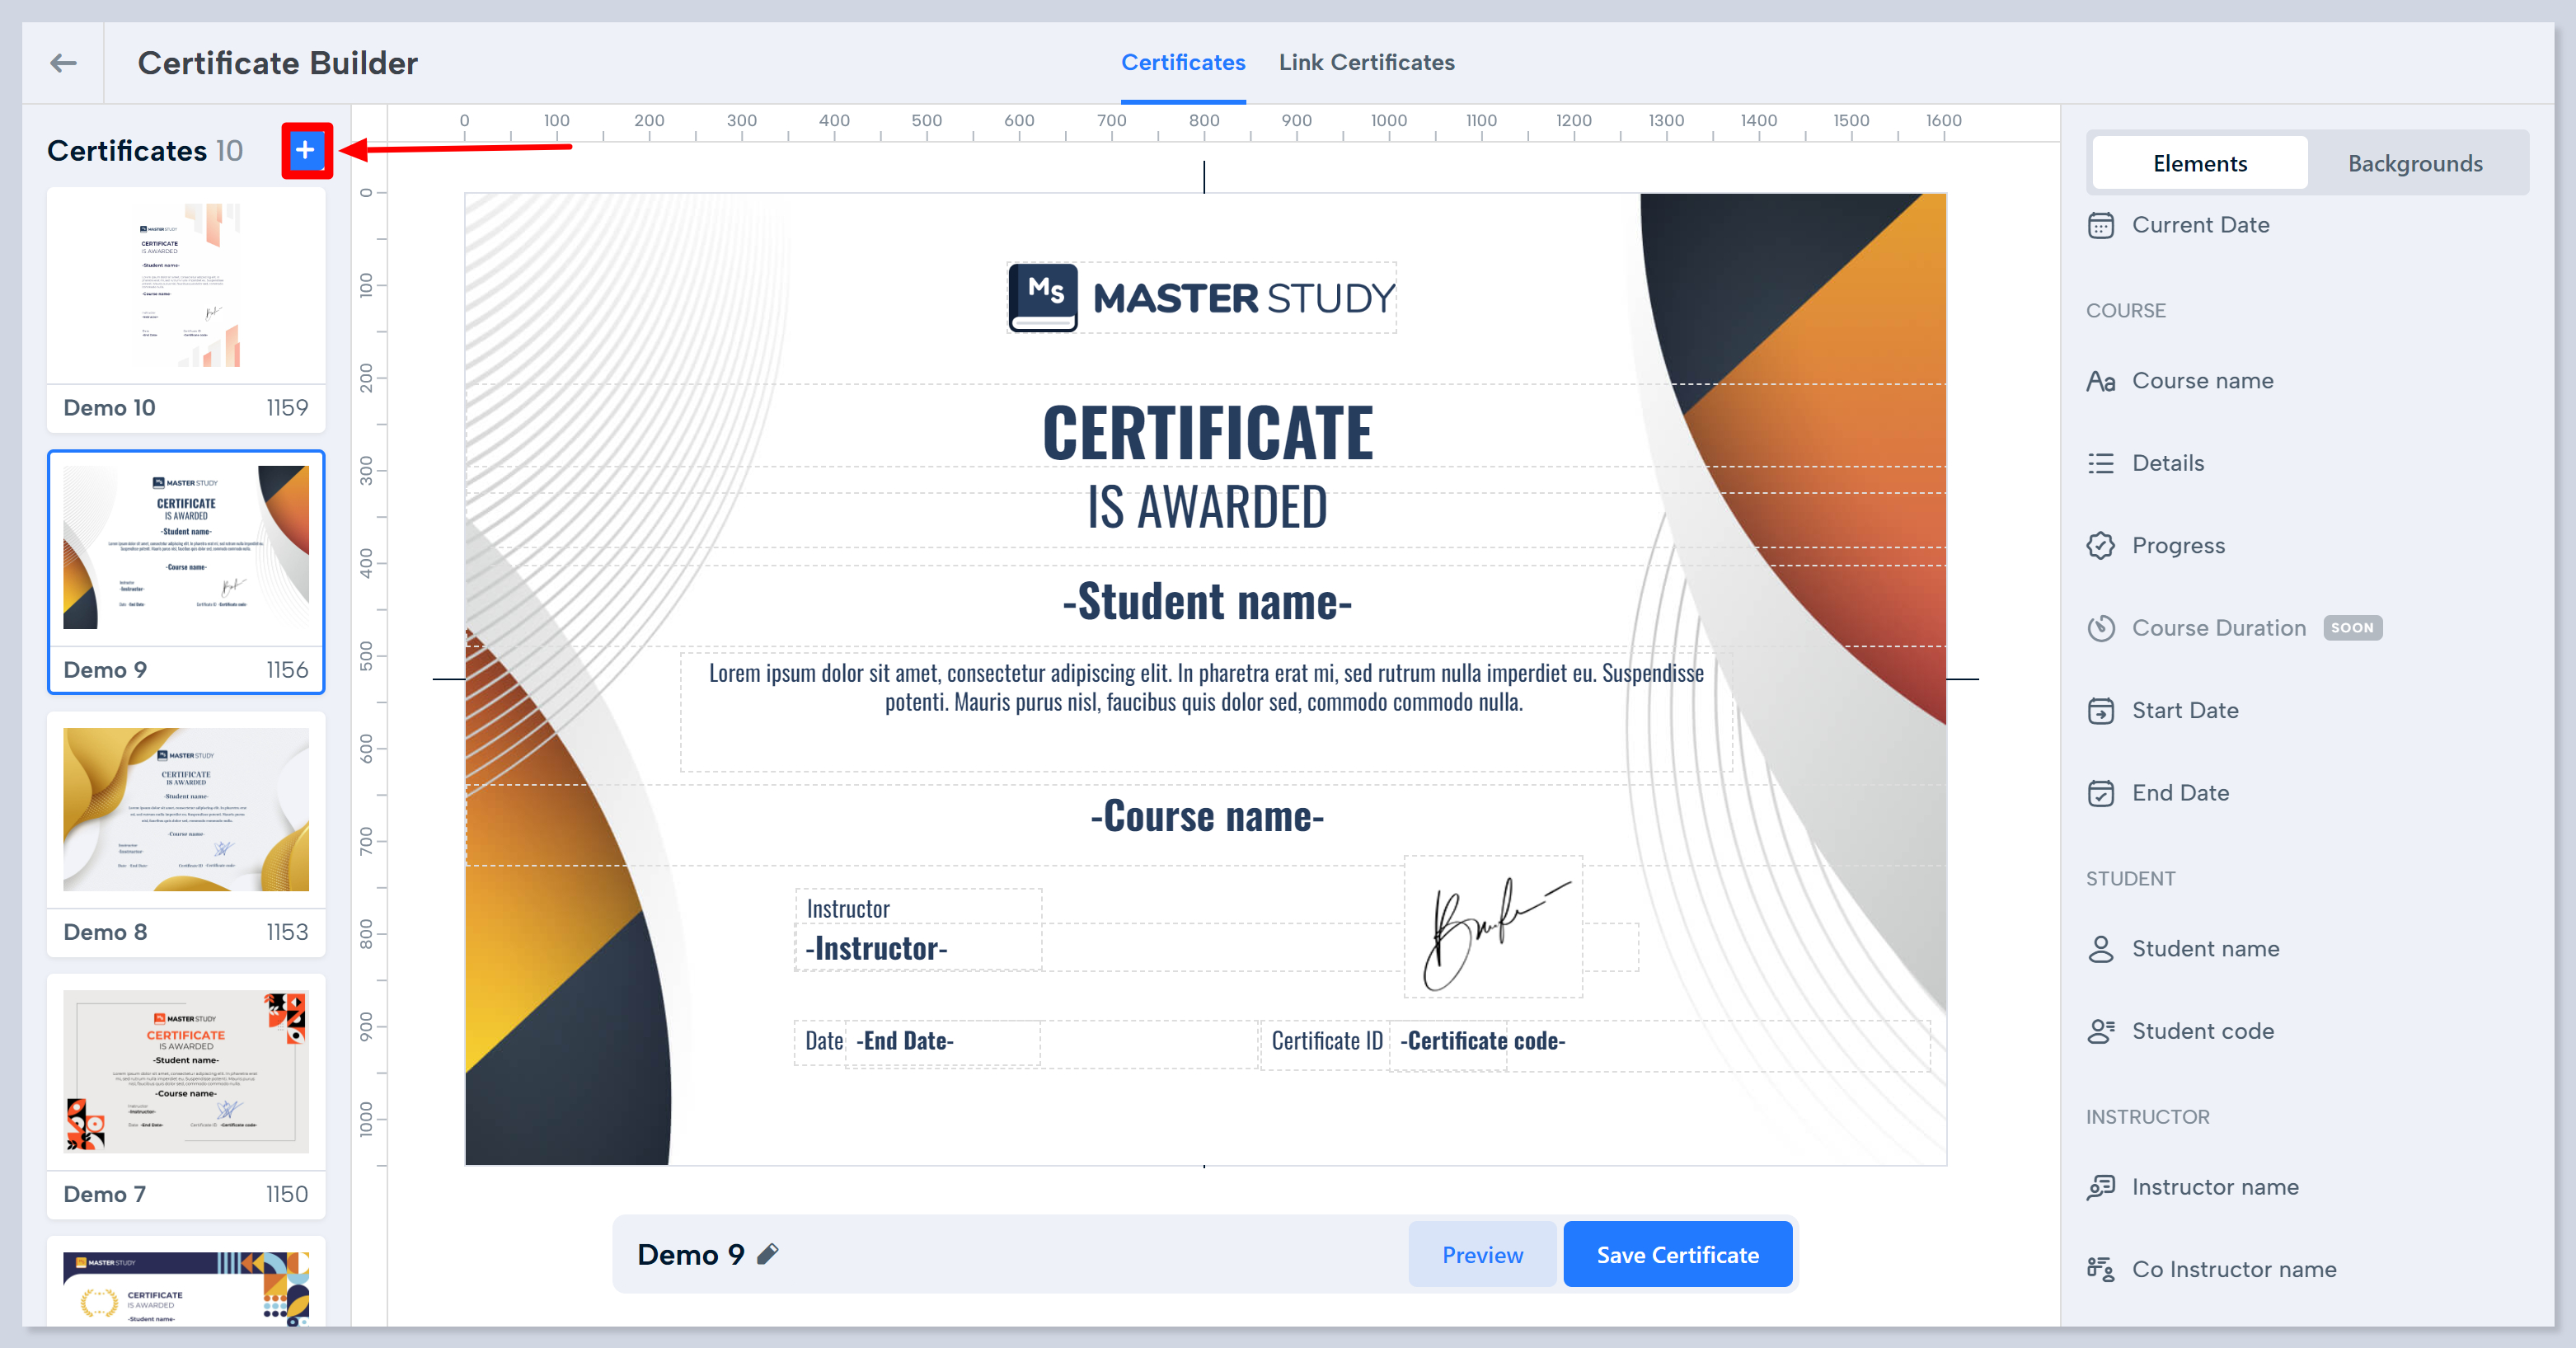Click the Instructor name icon

click(2100, 1187)
